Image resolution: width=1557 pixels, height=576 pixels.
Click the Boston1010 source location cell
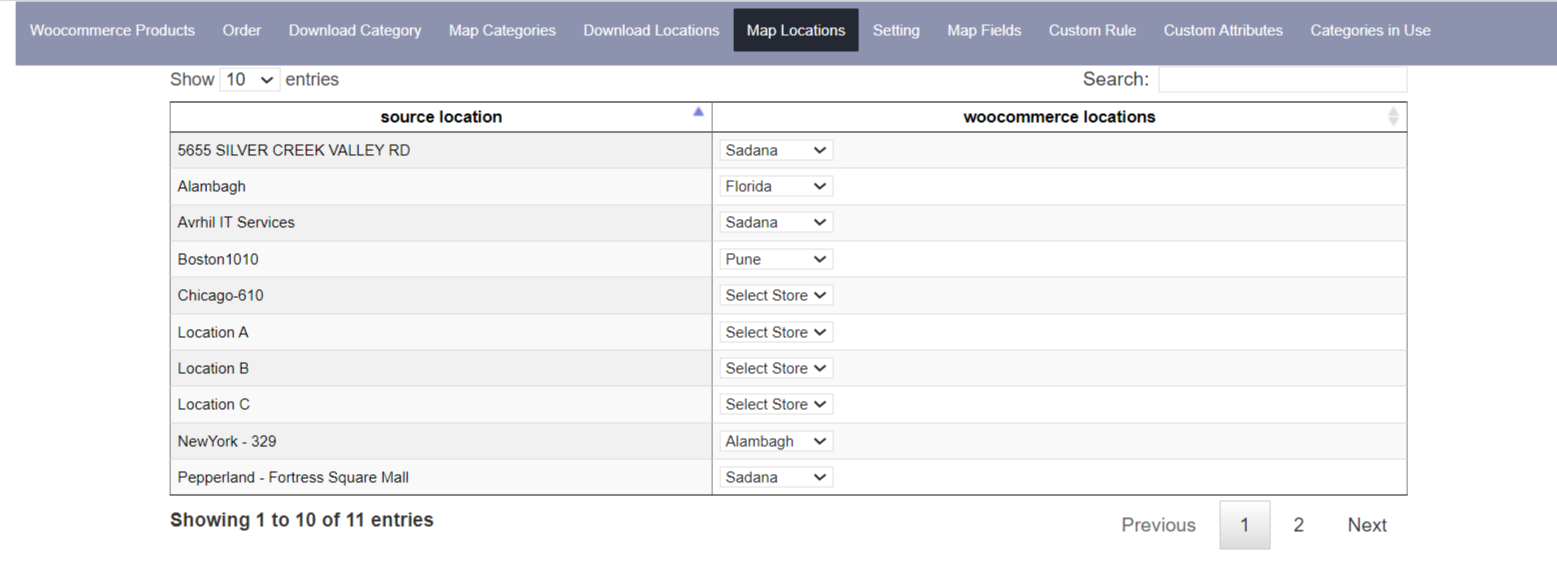point(441,259)
